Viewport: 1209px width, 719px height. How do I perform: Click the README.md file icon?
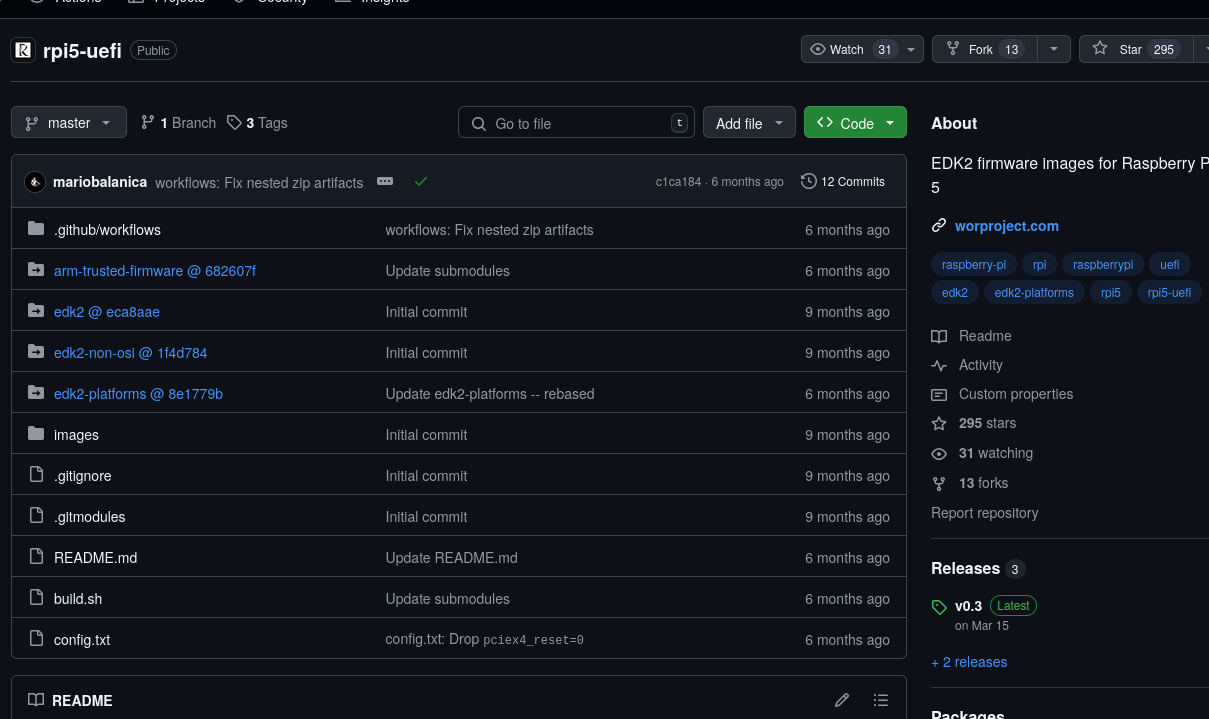[x=36, y=557]
